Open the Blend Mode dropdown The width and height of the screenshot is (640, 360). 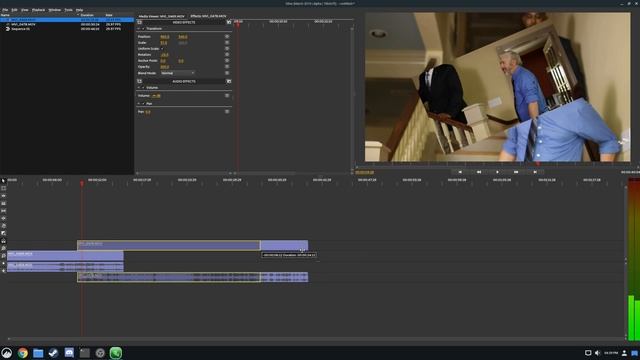click(178, 73)
